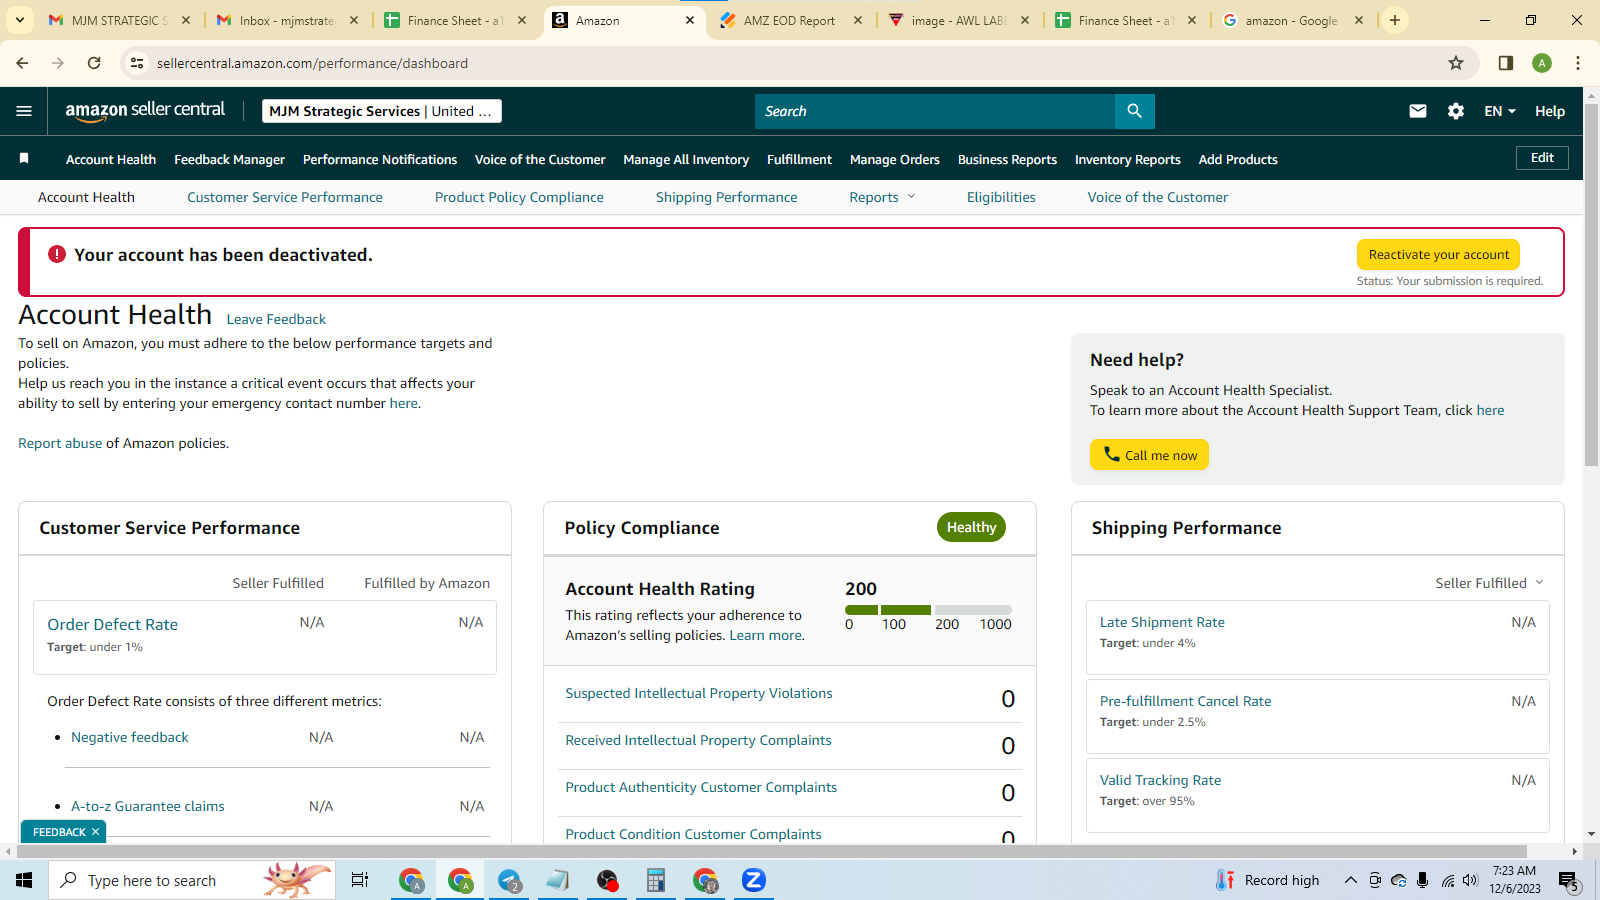The image size is (1600, 900).
Task: Open the Late Shipment Rate link
Action: [x=1162, y=622]
